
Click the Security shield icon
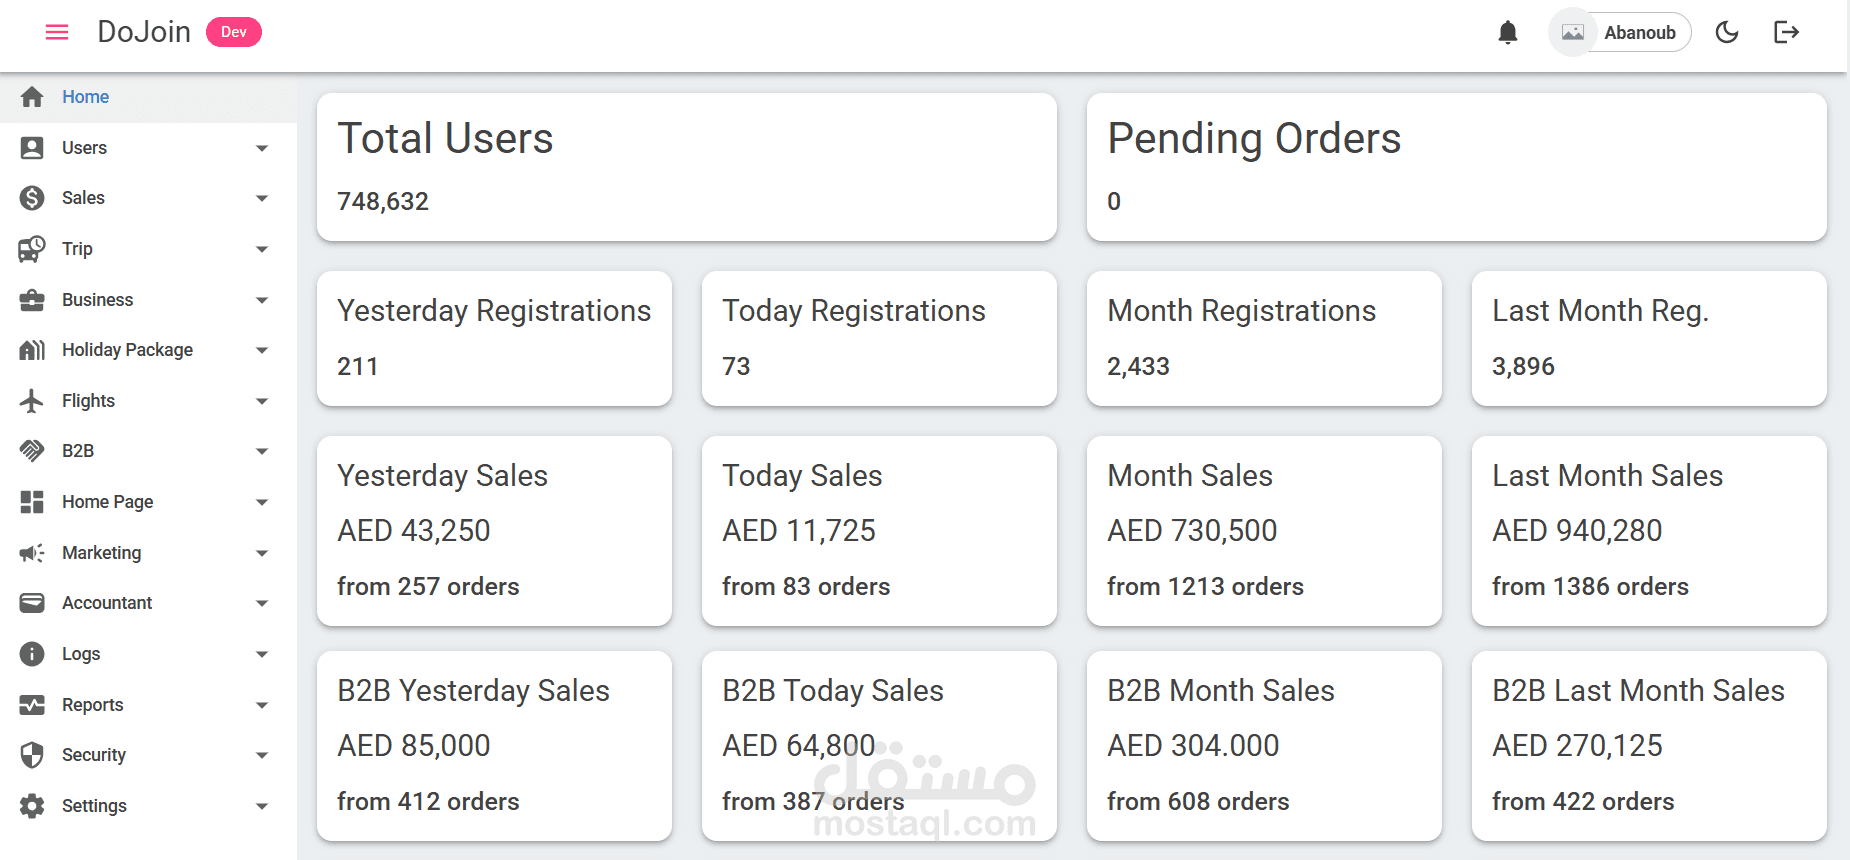32,755
